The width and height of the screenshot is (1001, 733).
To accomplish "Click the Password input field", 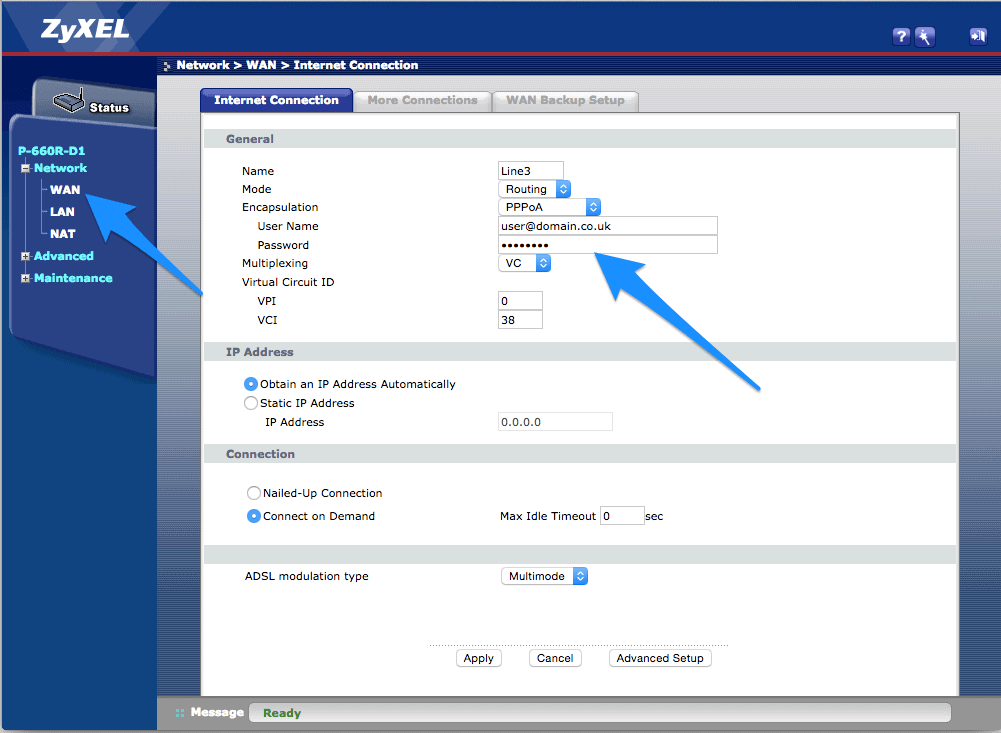I will coord(608,245).
